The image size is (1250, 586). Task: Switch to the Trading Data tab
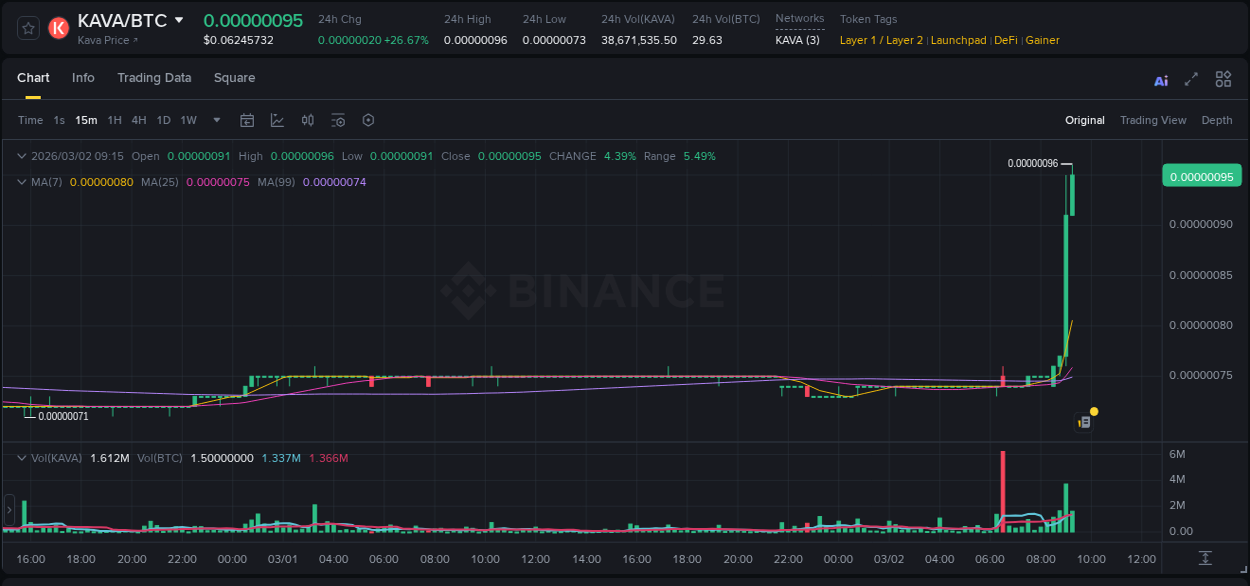154,78
